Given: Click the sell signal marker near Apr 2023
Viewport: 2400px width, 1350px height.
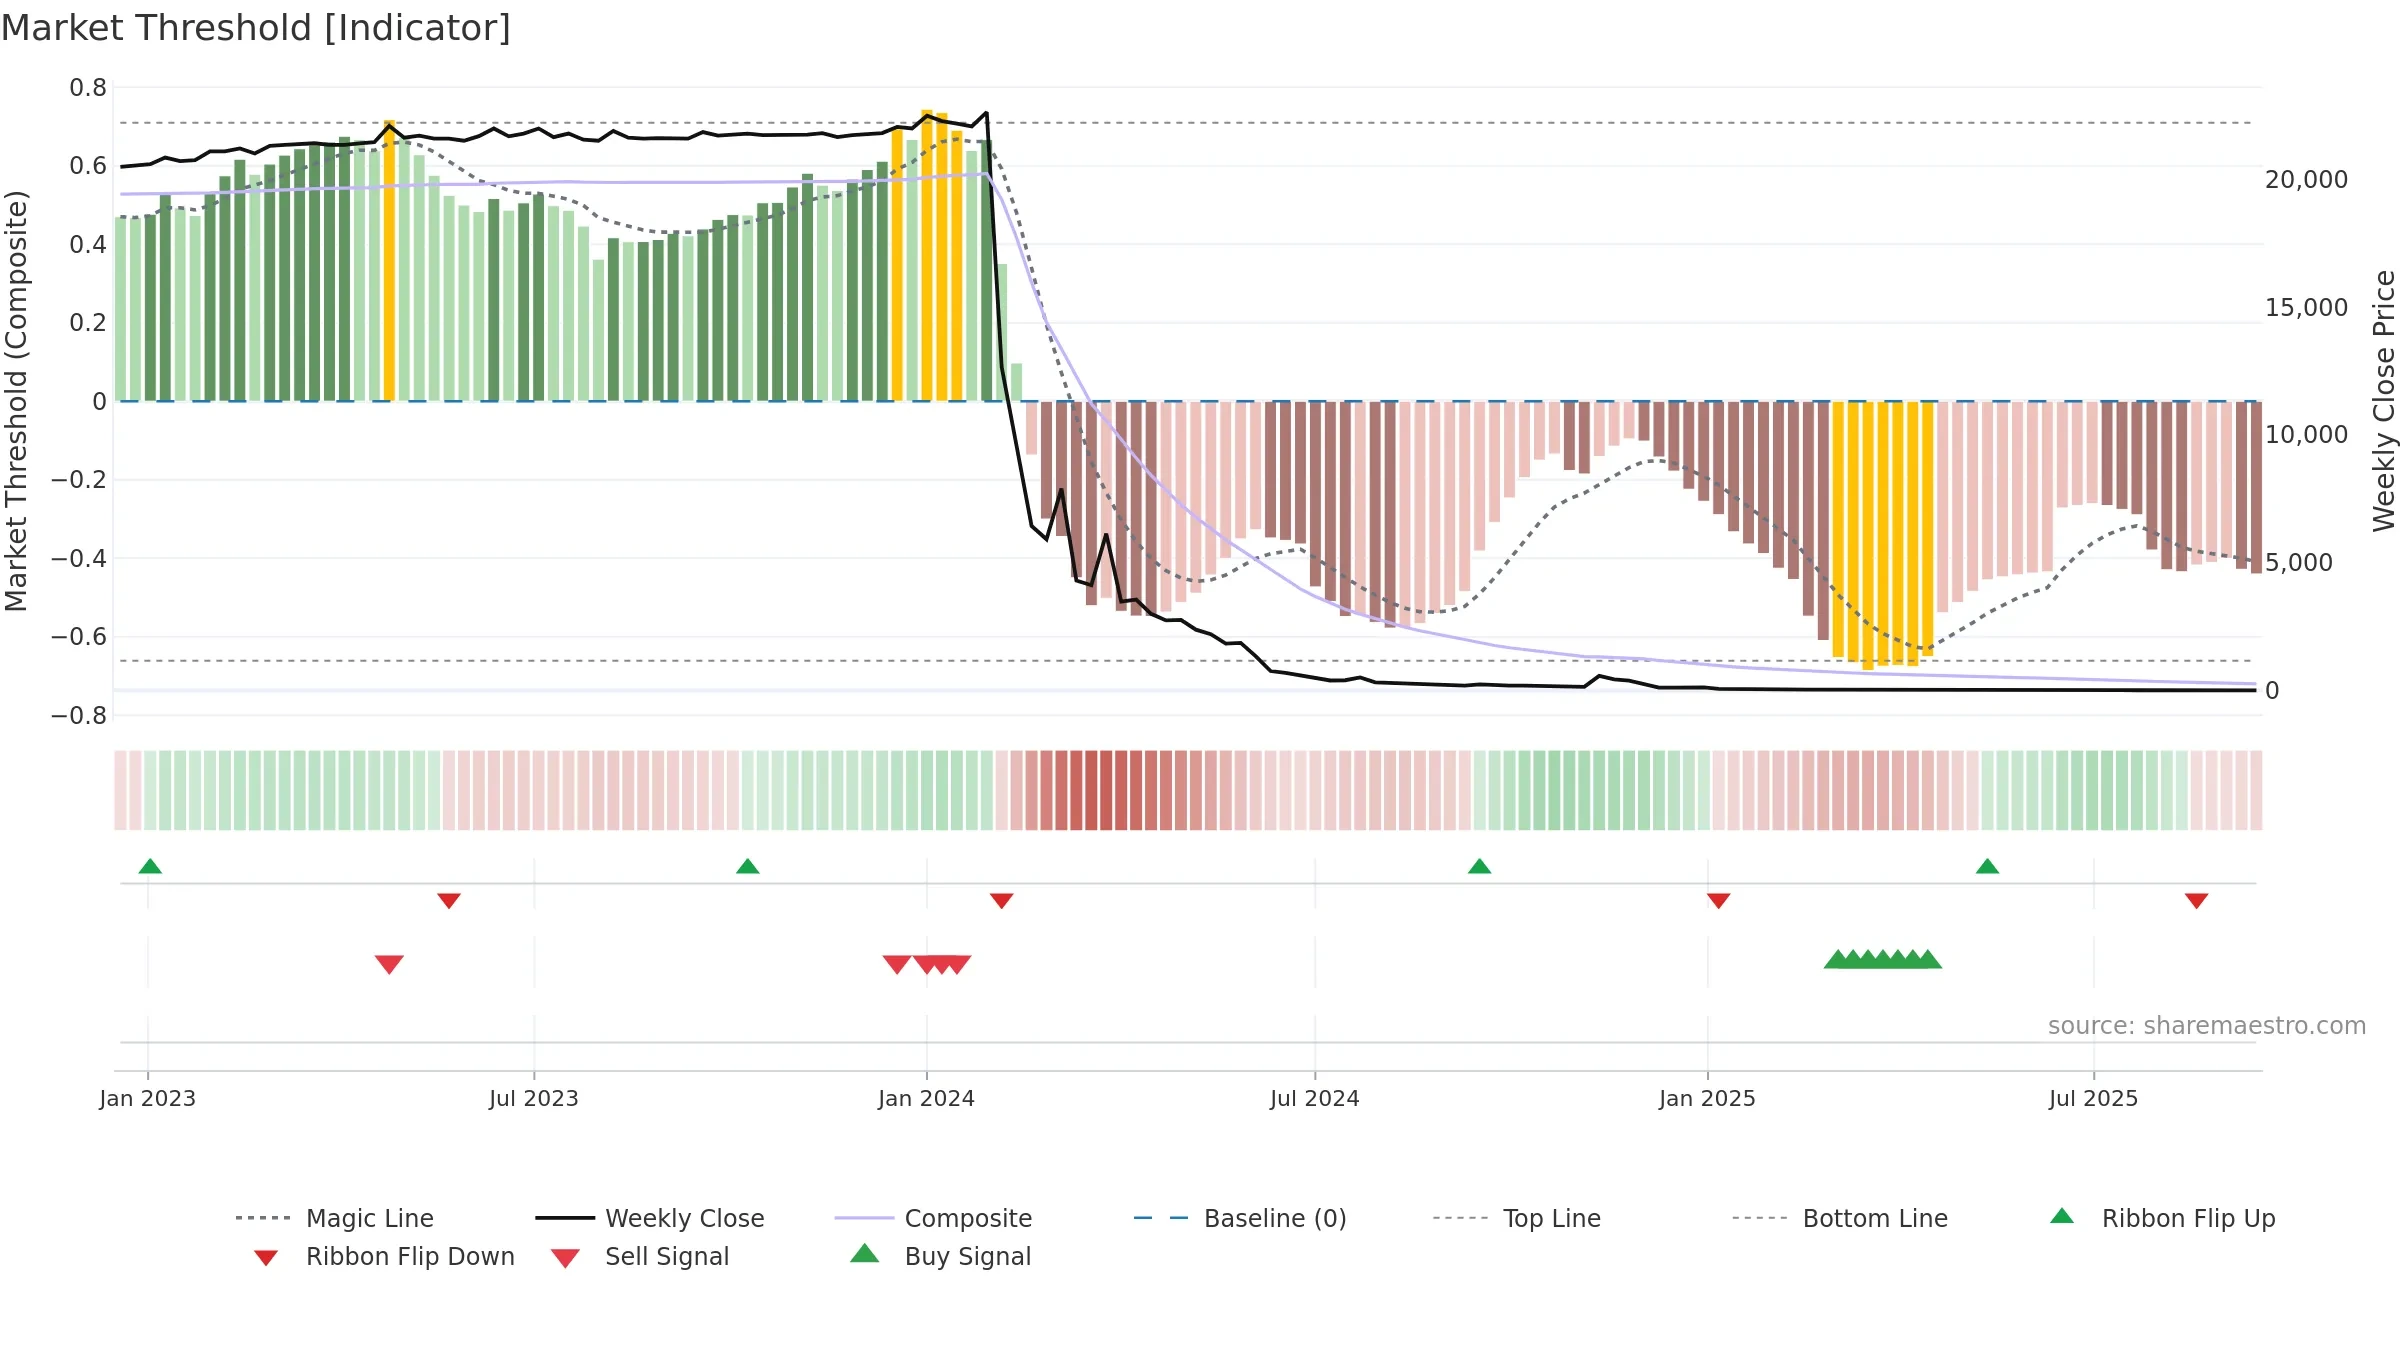Looking at the screenshot, I should click(x=389, y=964).
